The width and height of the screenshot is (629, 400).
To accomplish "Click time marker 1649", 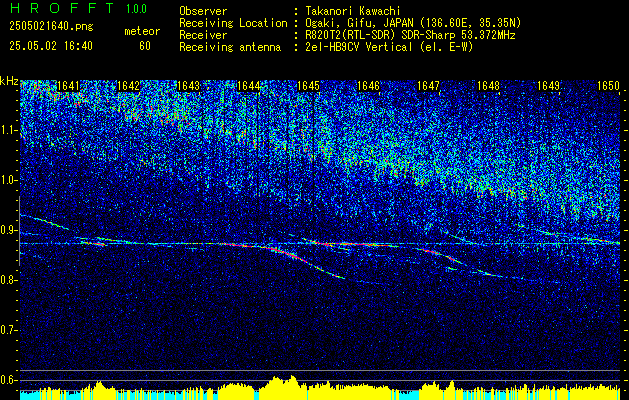I will click(548, 86).
